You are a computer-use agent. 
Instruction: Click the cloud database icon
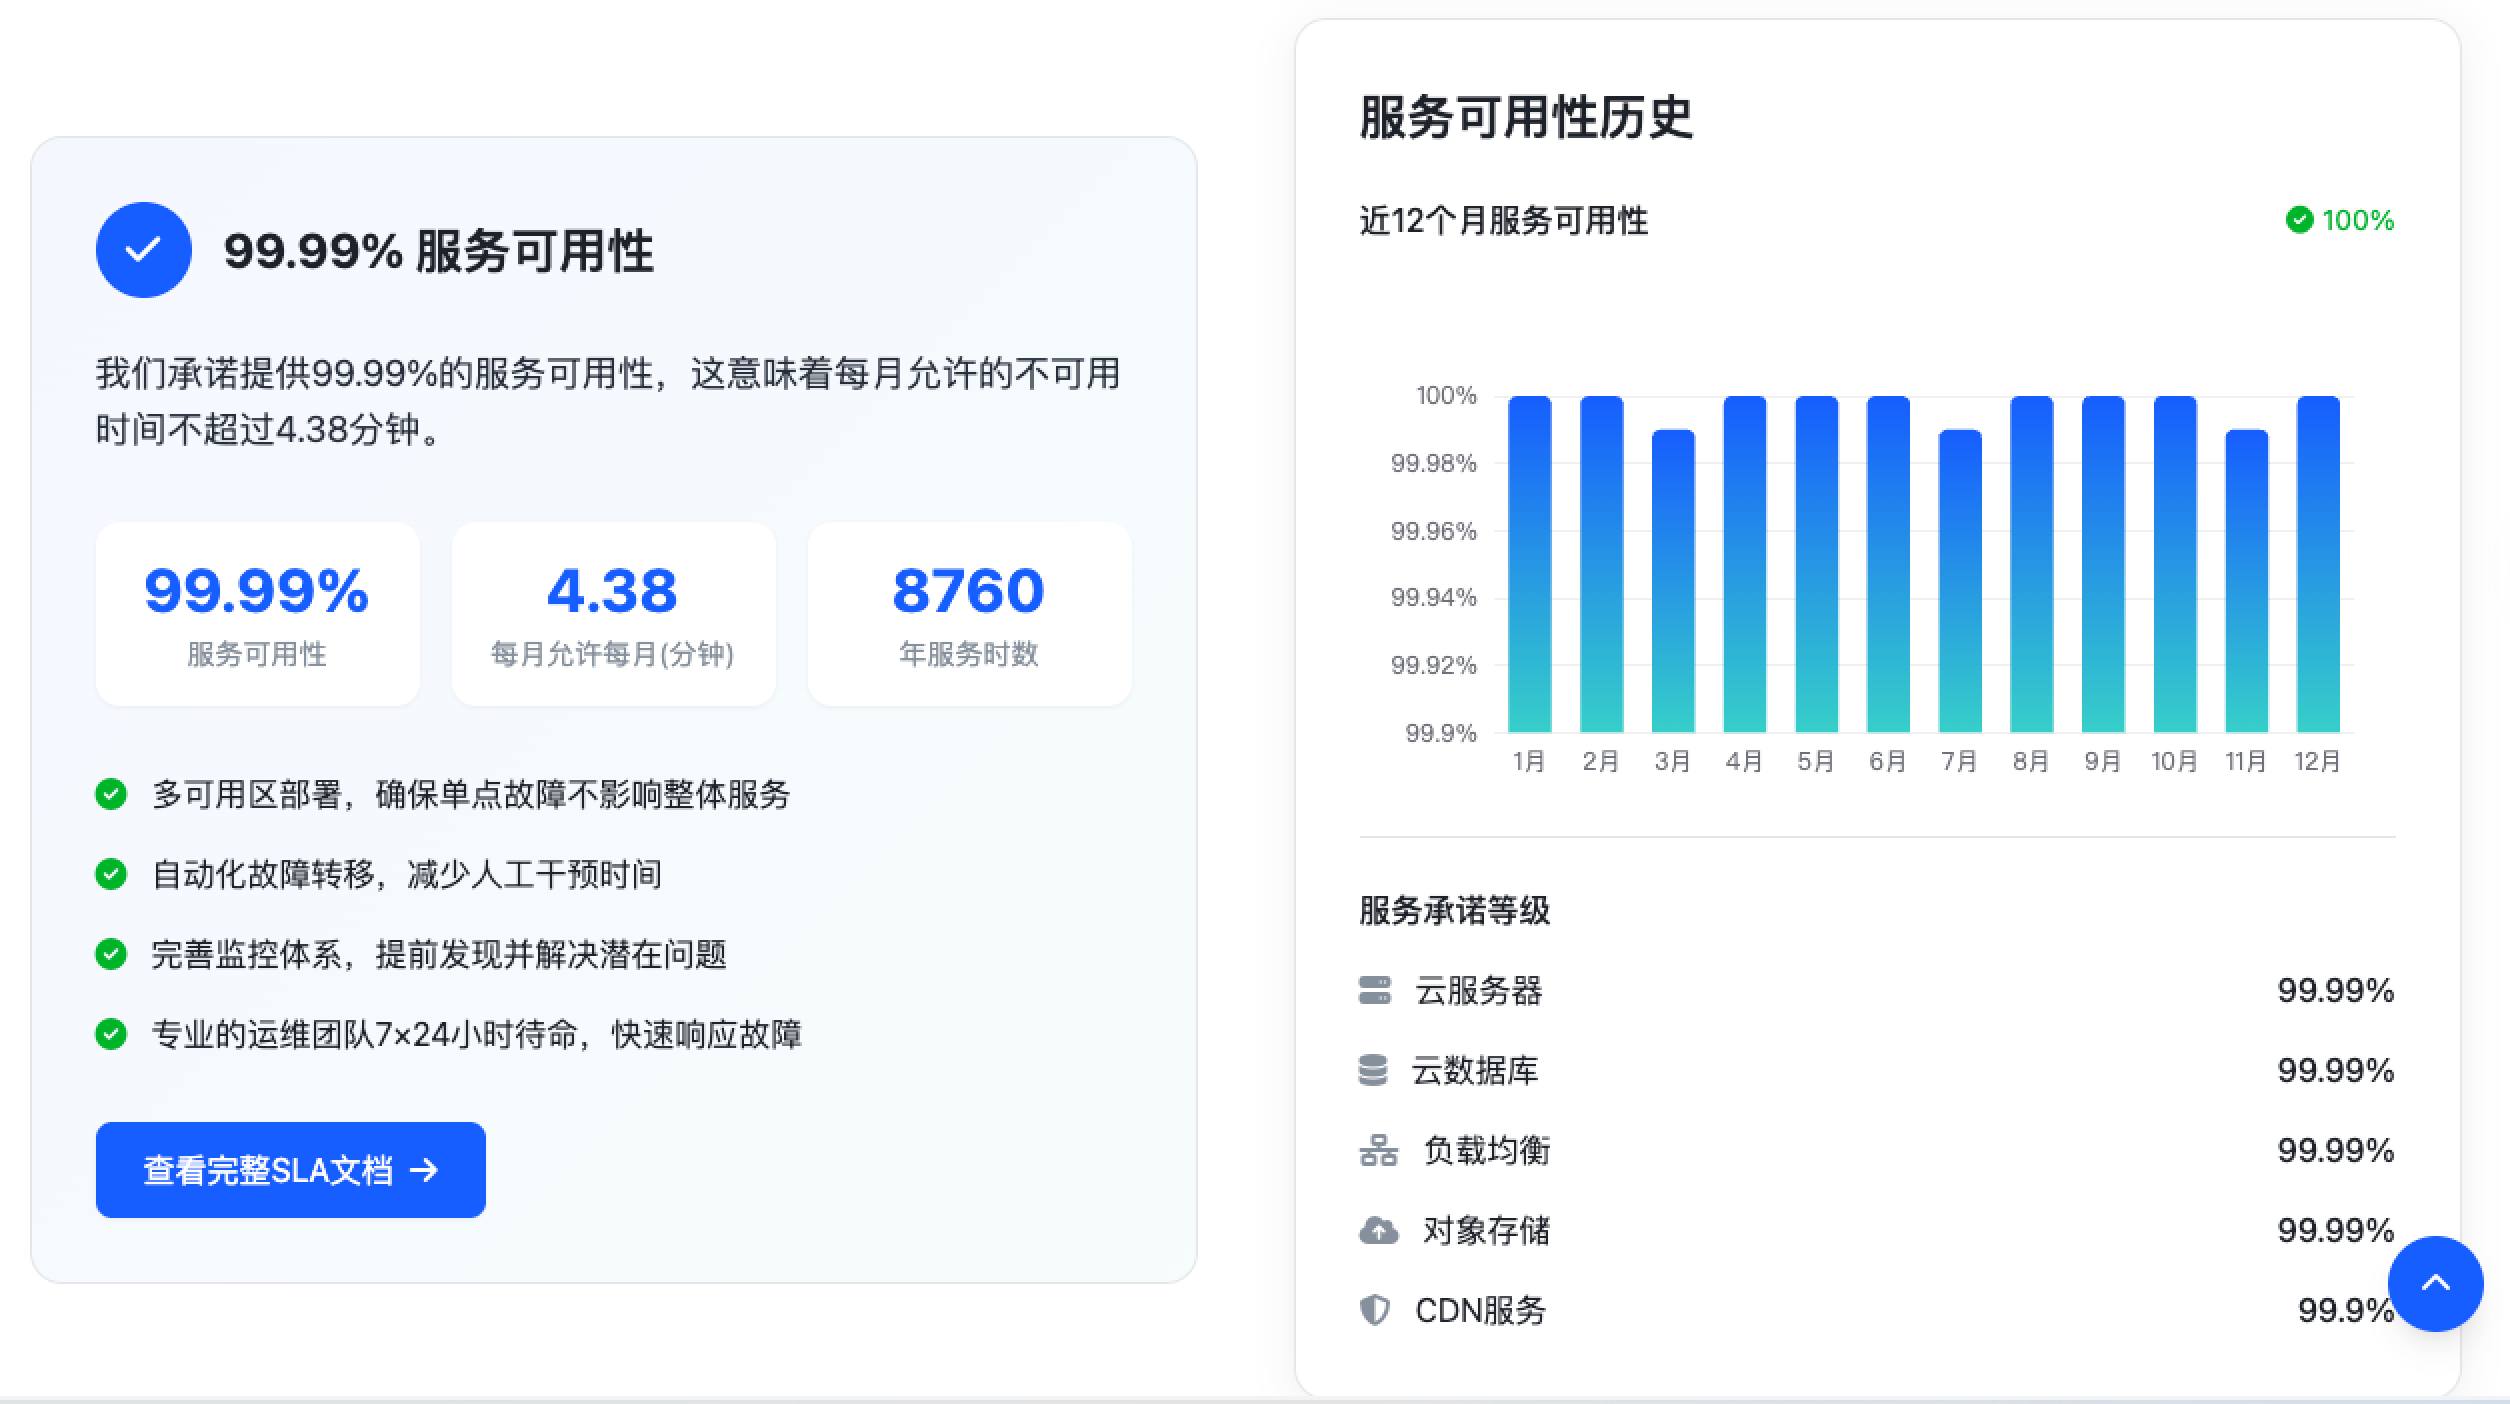tap(1373, 1070)
